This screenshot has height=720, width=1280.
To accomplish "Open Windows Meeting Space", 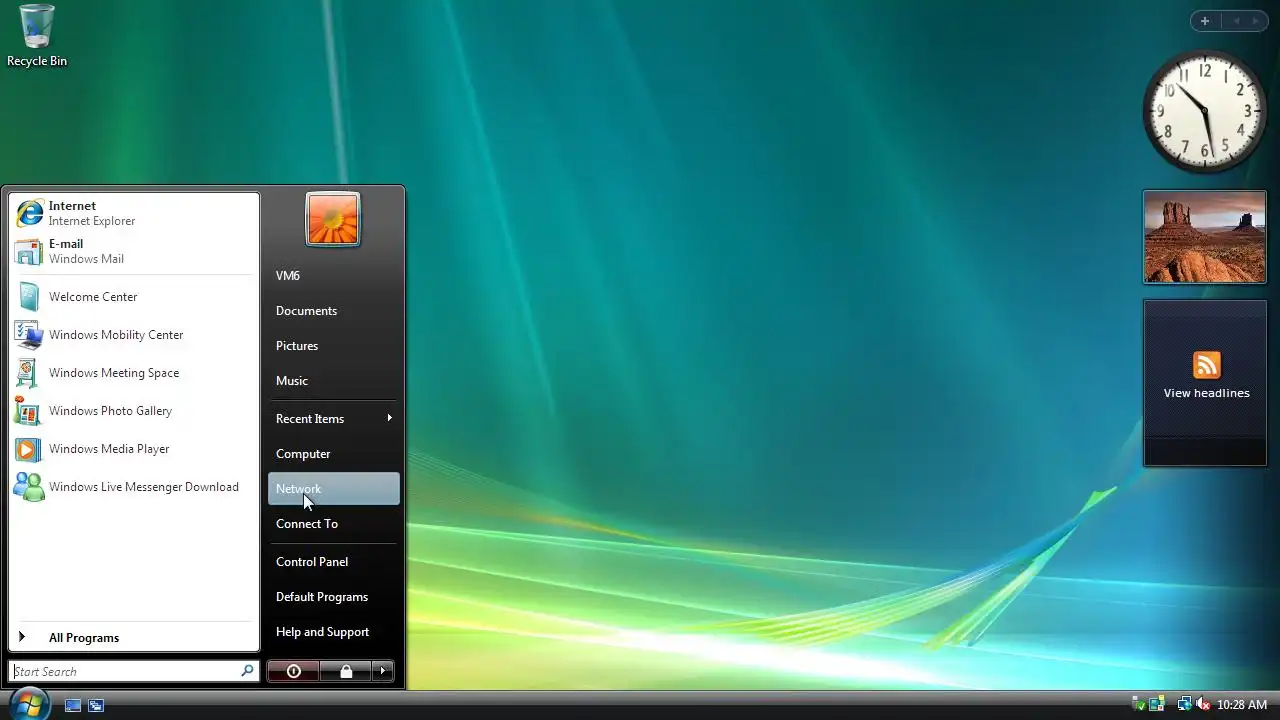I will coord(134,373).
